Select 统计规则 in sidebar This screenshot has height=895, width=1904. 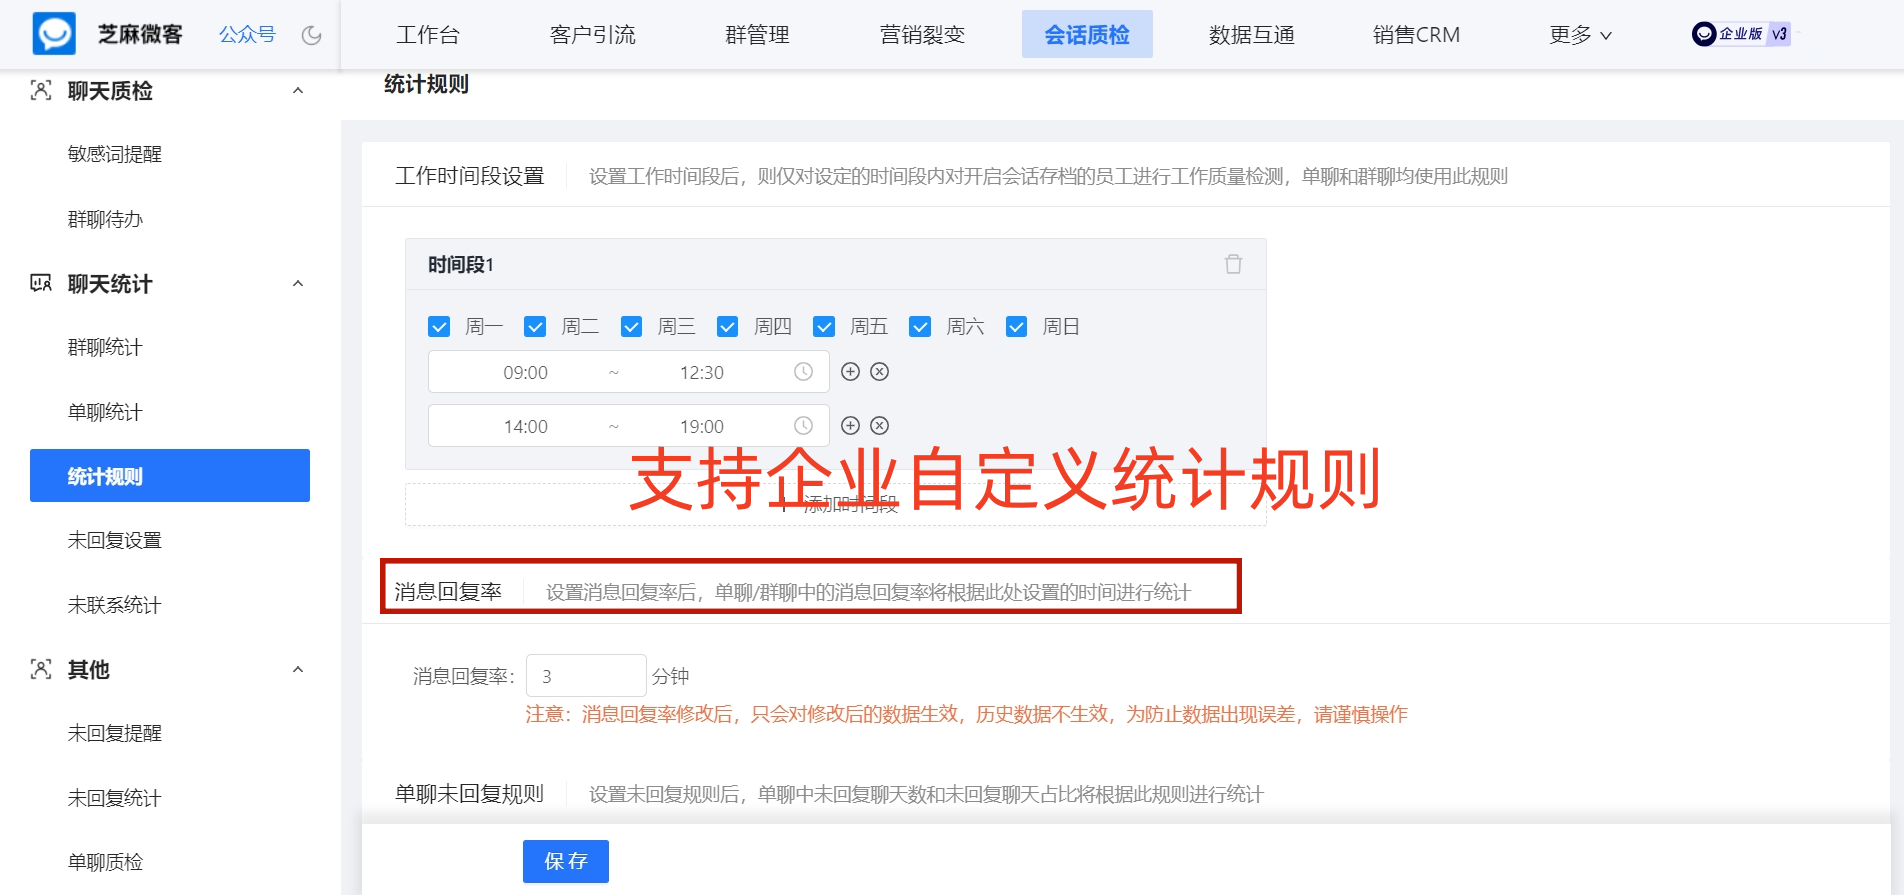[170, 476]
